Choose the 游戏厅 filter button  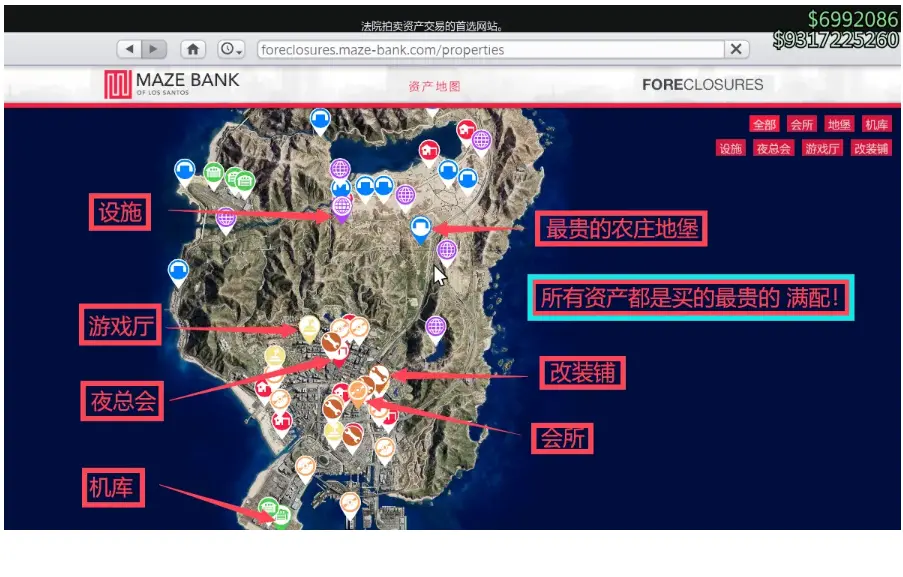pos(822,149)
